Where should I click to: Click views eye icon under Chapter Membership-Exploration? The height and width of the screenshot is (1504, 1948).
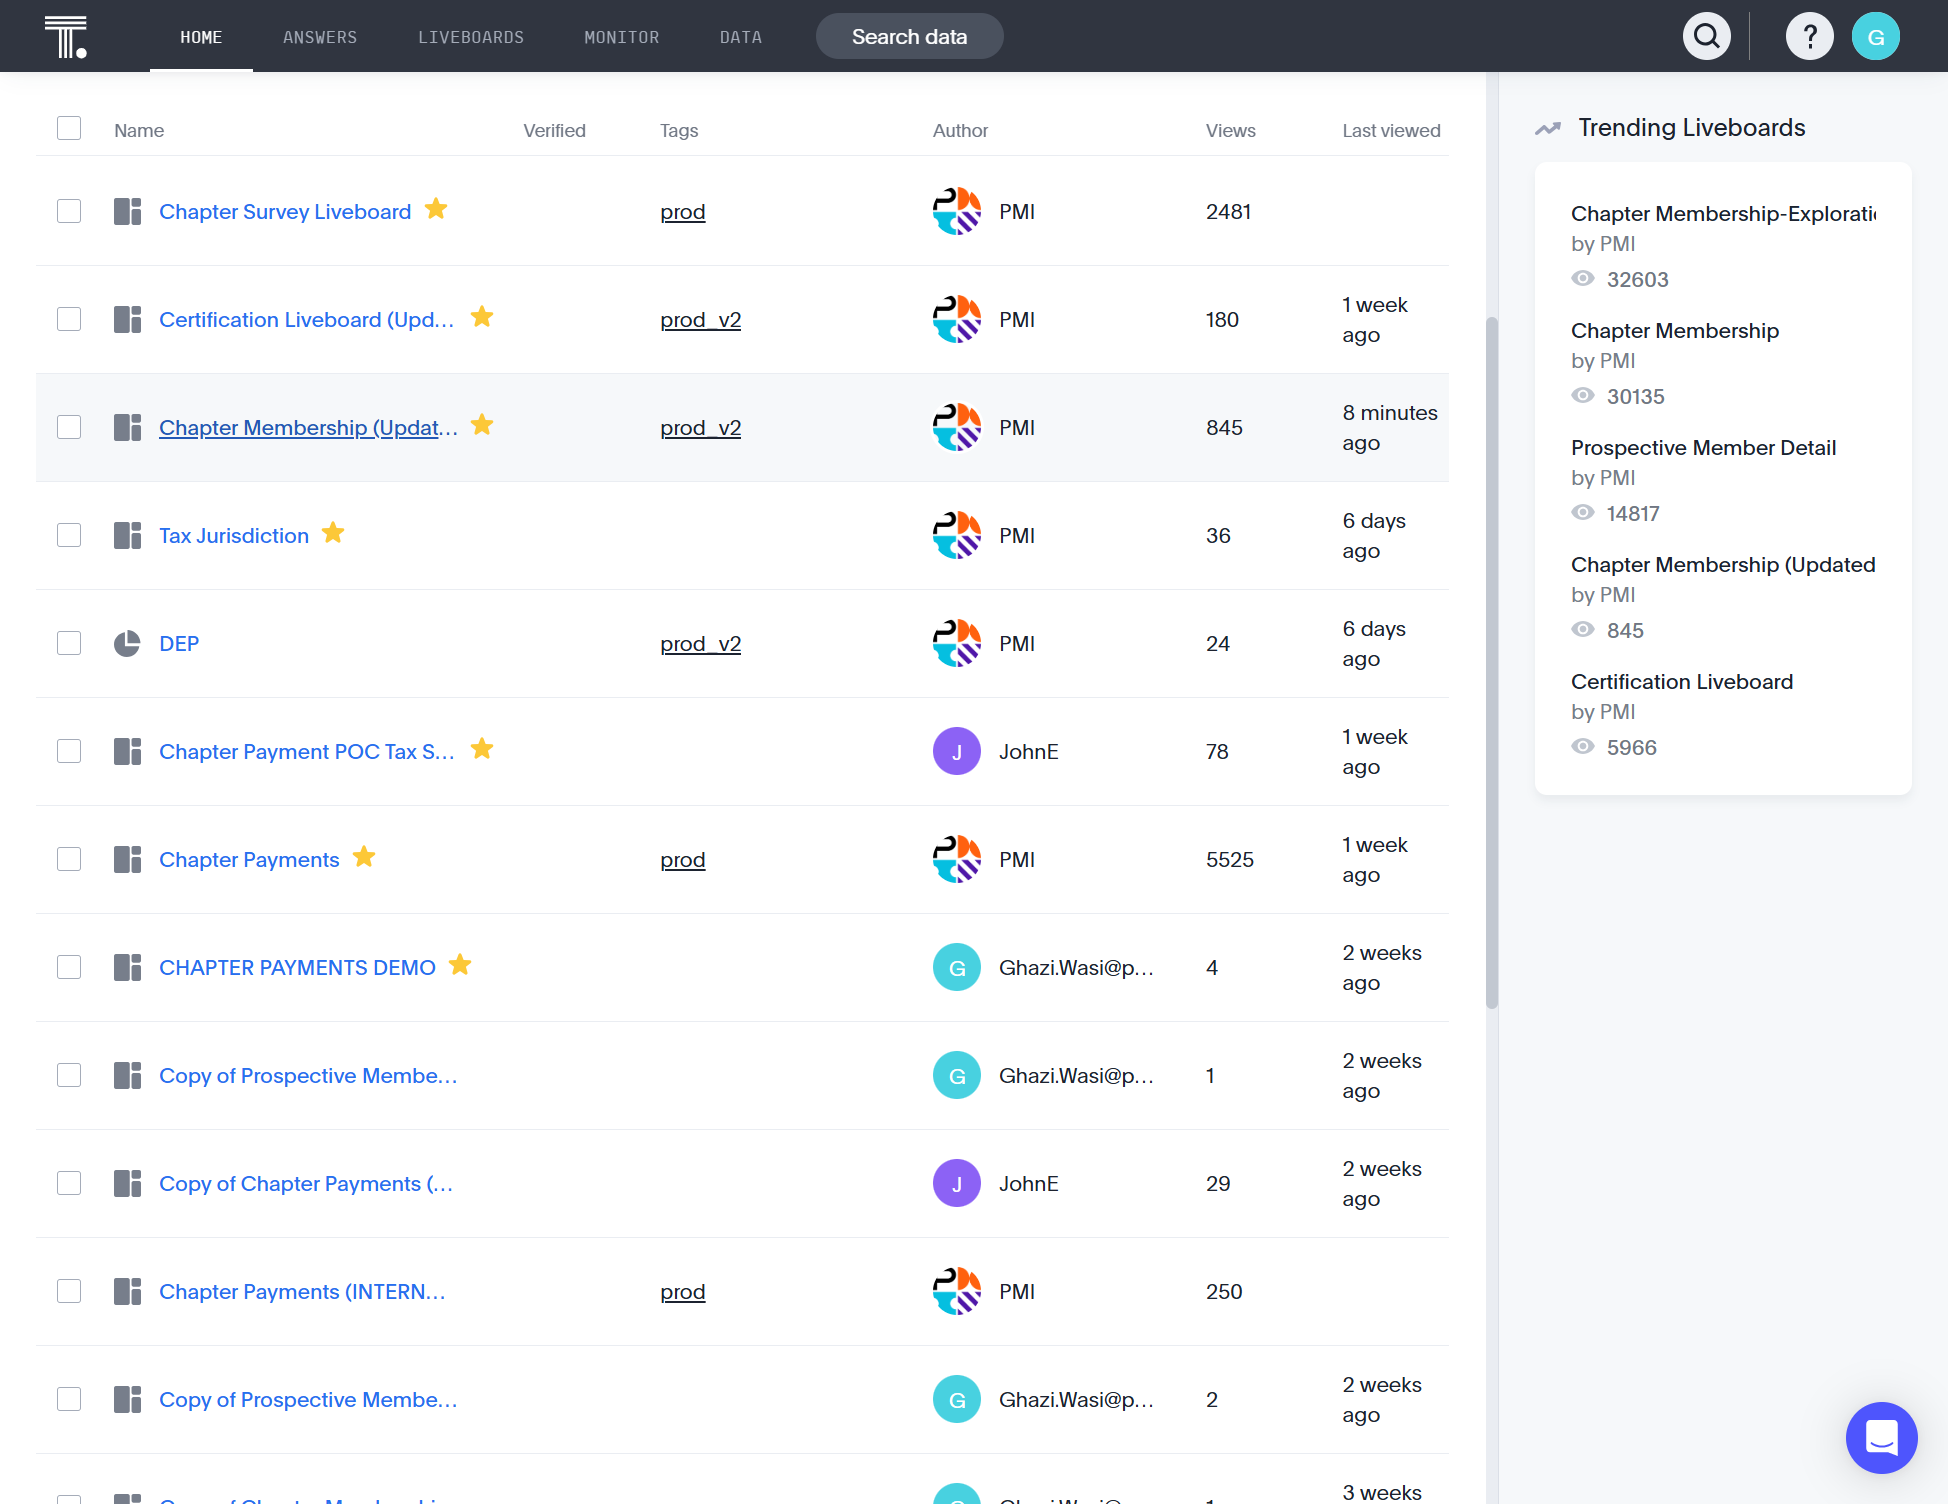click(1583, 278)
